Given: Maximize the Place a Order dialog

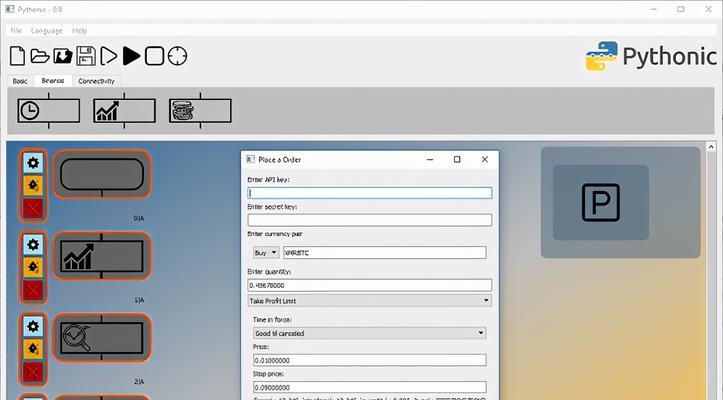Looking at the screenshot, I should (457, 159).
